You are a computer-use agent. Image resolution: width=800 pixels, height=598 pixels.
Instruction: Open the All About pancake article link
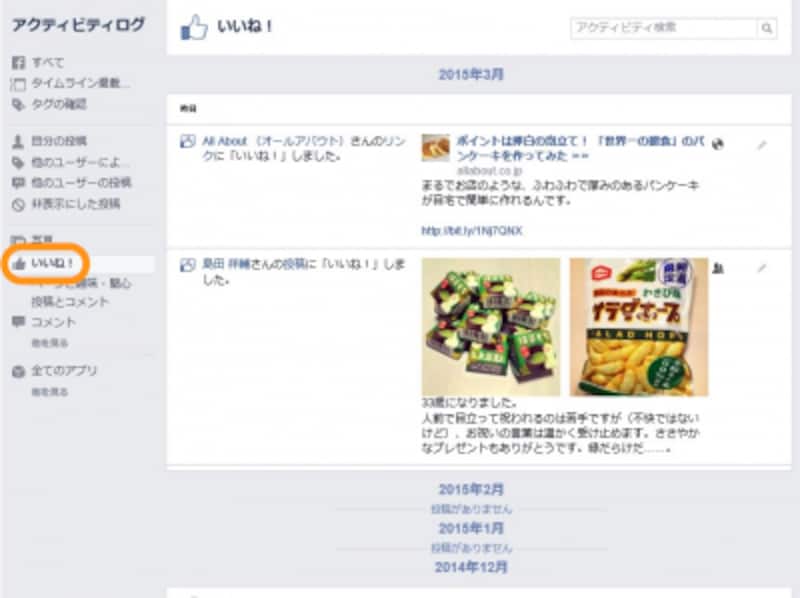click(580, 148)
